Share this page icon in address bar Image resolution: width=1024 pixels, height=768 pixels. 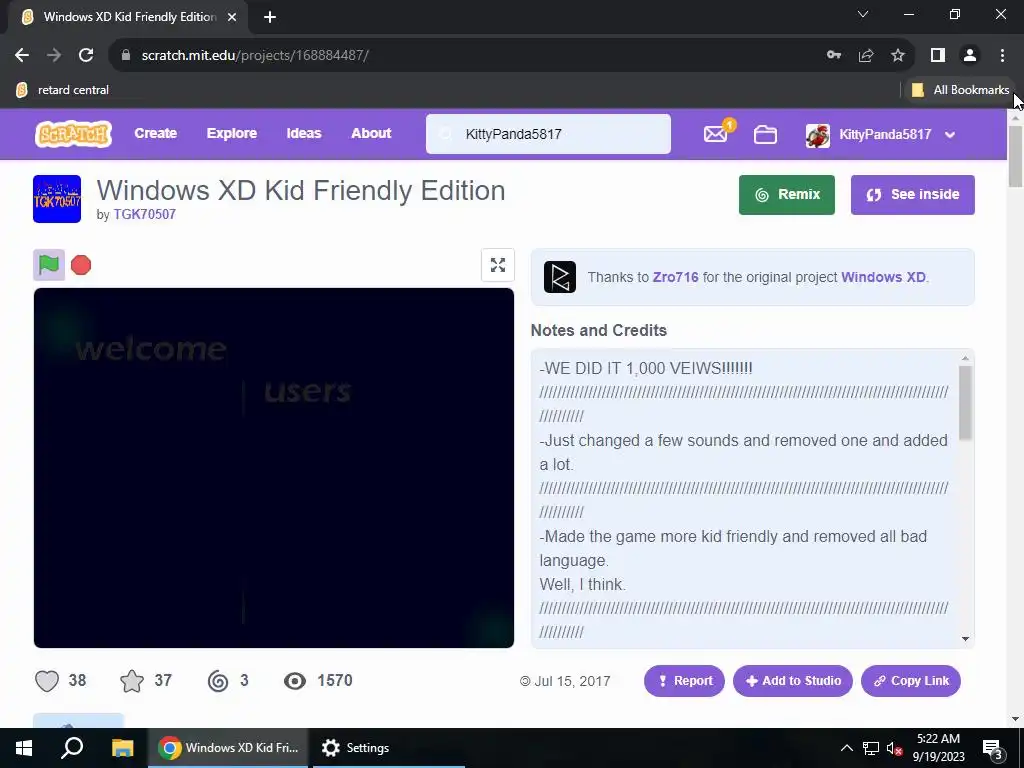click(866, 56)
